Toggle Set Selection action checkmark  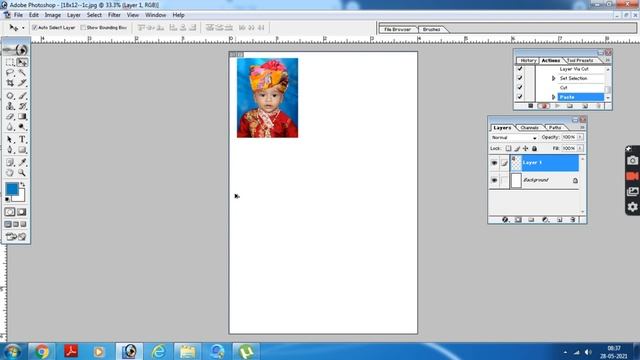click(520, 78)
